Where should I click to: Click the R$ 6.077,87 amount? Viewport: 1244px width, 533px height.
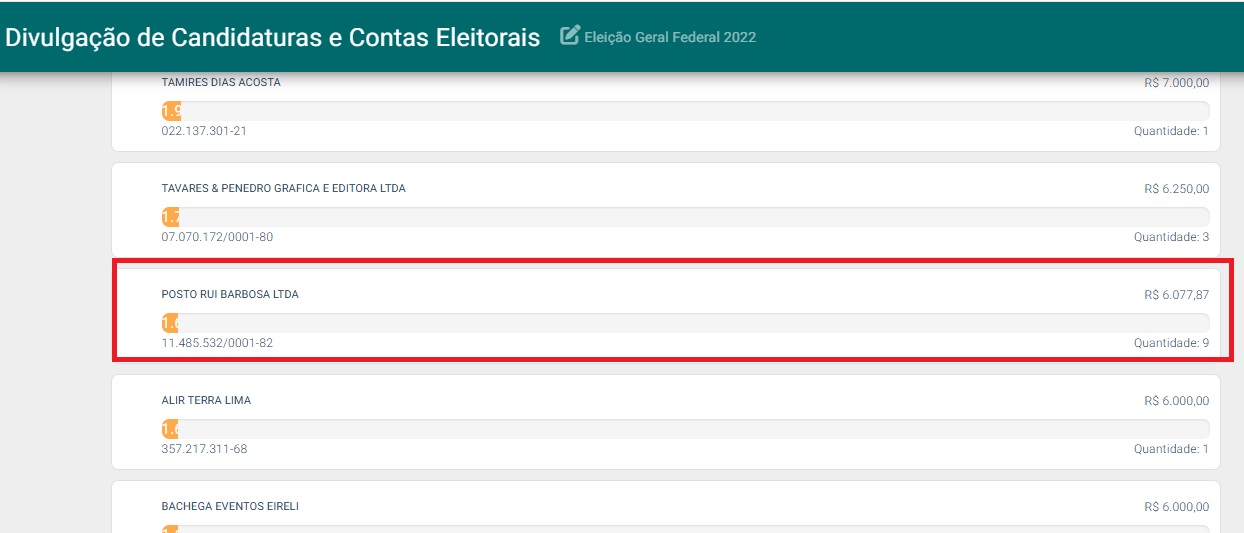tap(1176, 295)
